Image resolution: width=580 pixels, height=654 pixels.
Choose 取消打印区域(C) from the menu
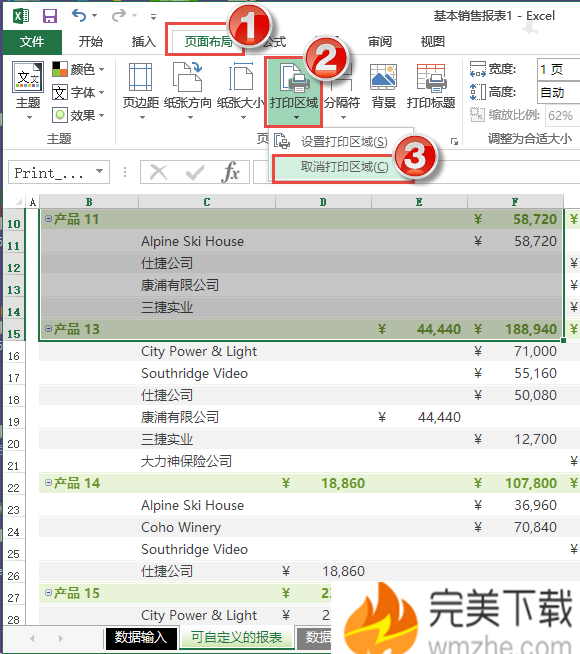(x=342, y=168)
